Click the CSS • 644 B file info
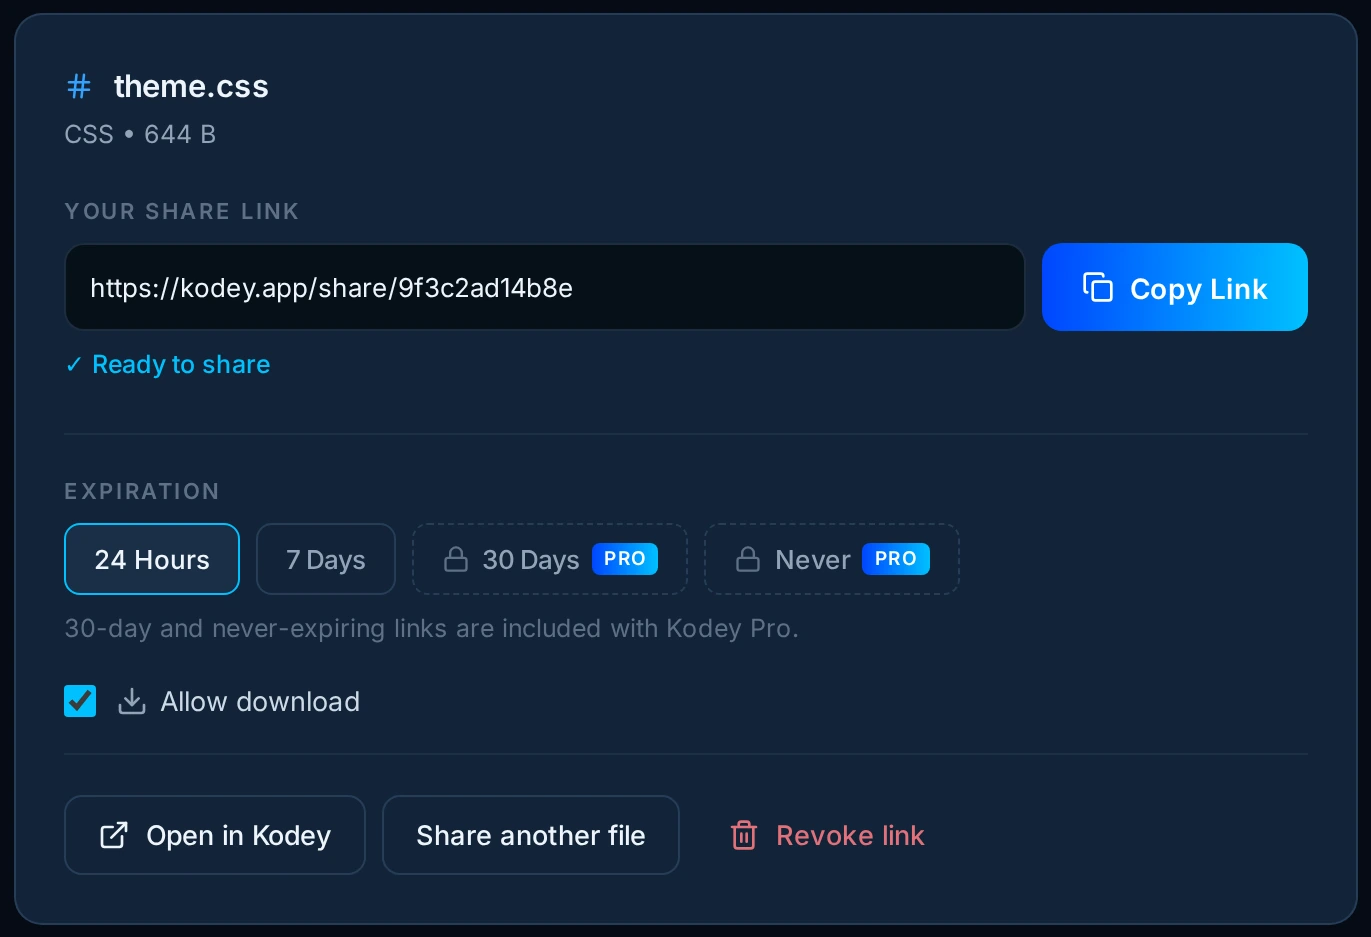This screenshot has height=937, width=1371. [140, 134]
